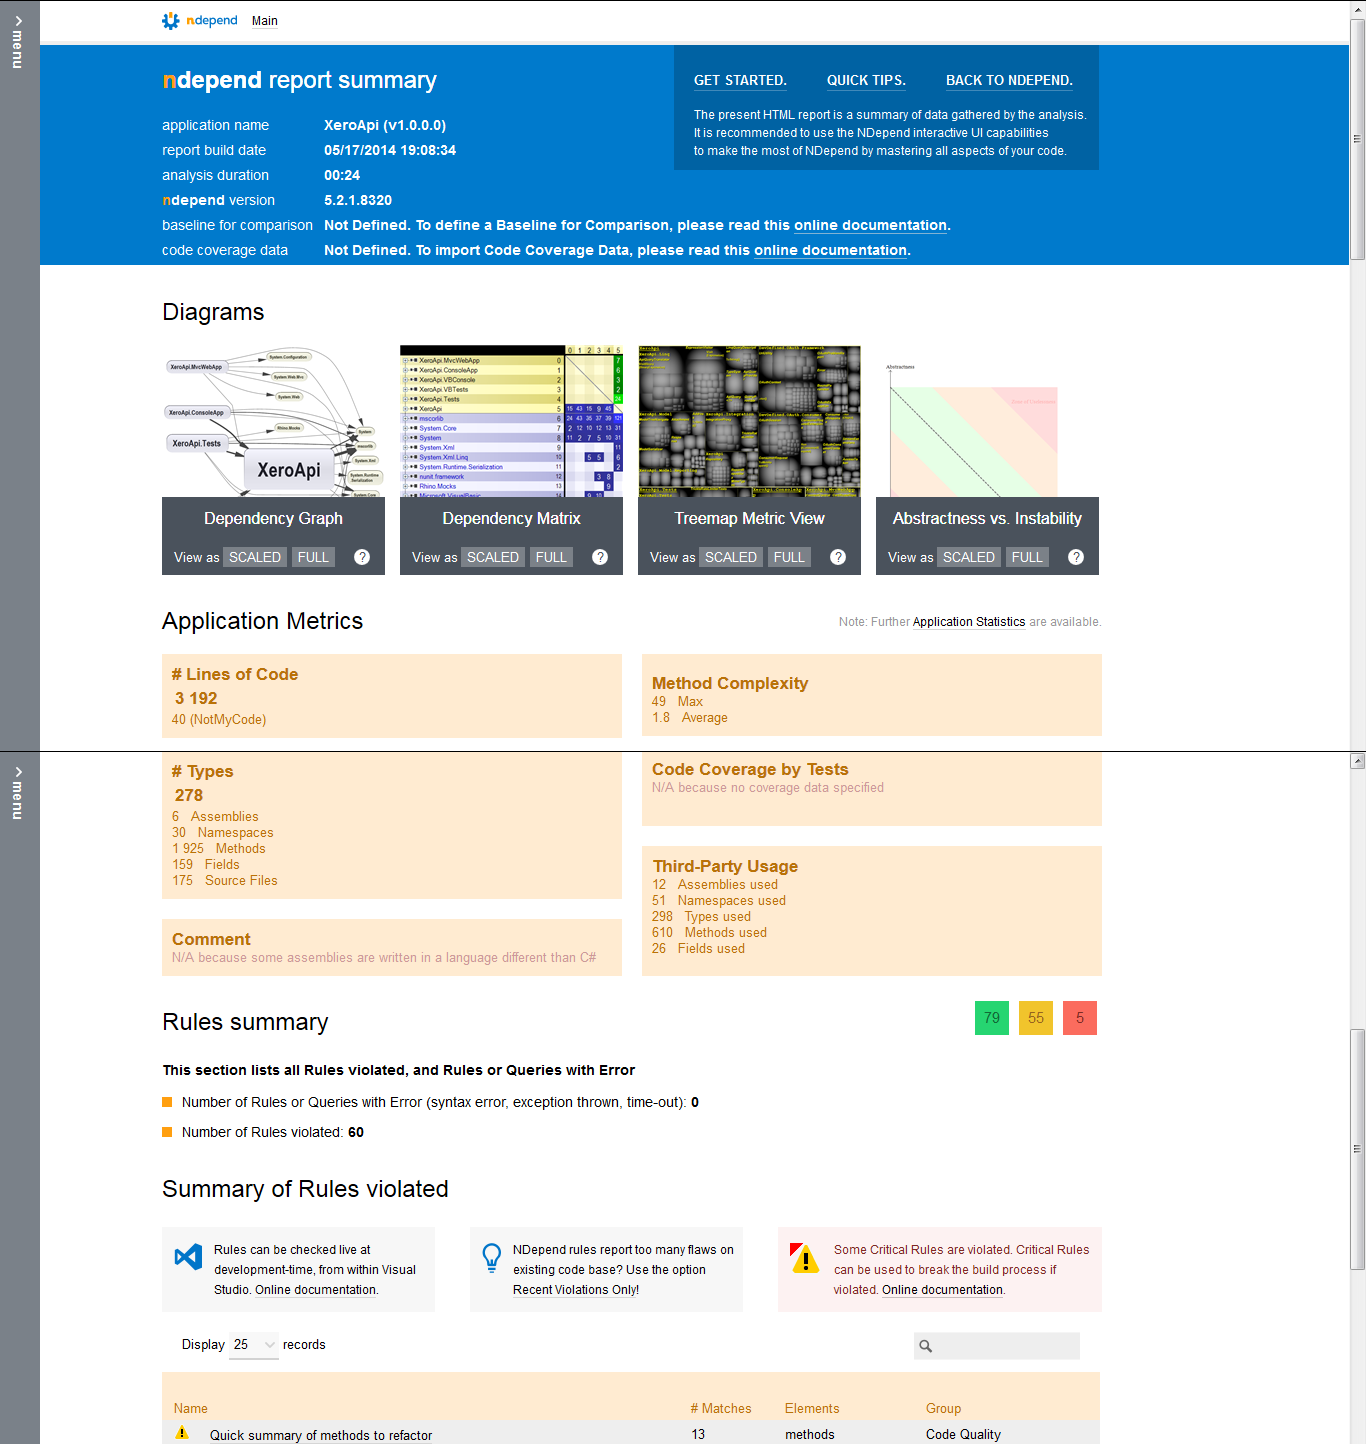The height and width of the screenshot is (1444, 1368).
Task: Open baseline comparison online documentation link
Action: click(x=870, y=226)
